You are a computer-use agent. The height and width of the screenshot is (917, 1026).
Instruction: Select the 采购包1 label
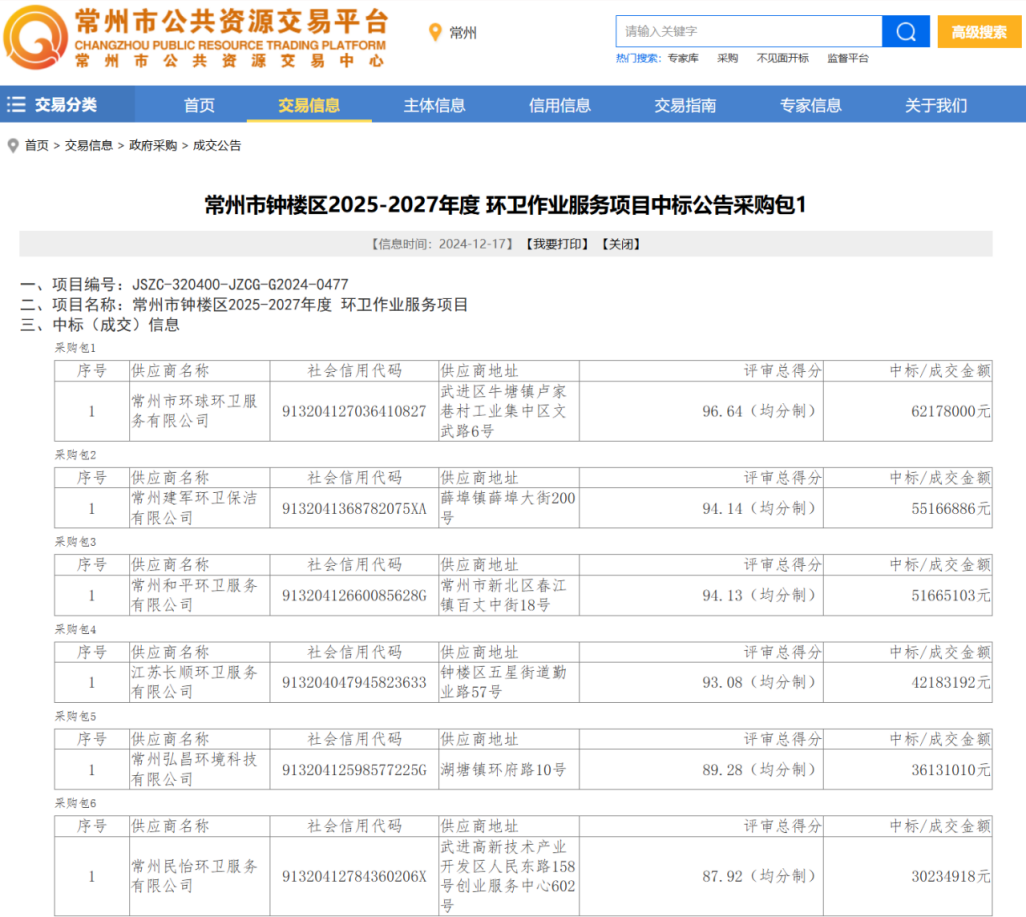[75, 348]
